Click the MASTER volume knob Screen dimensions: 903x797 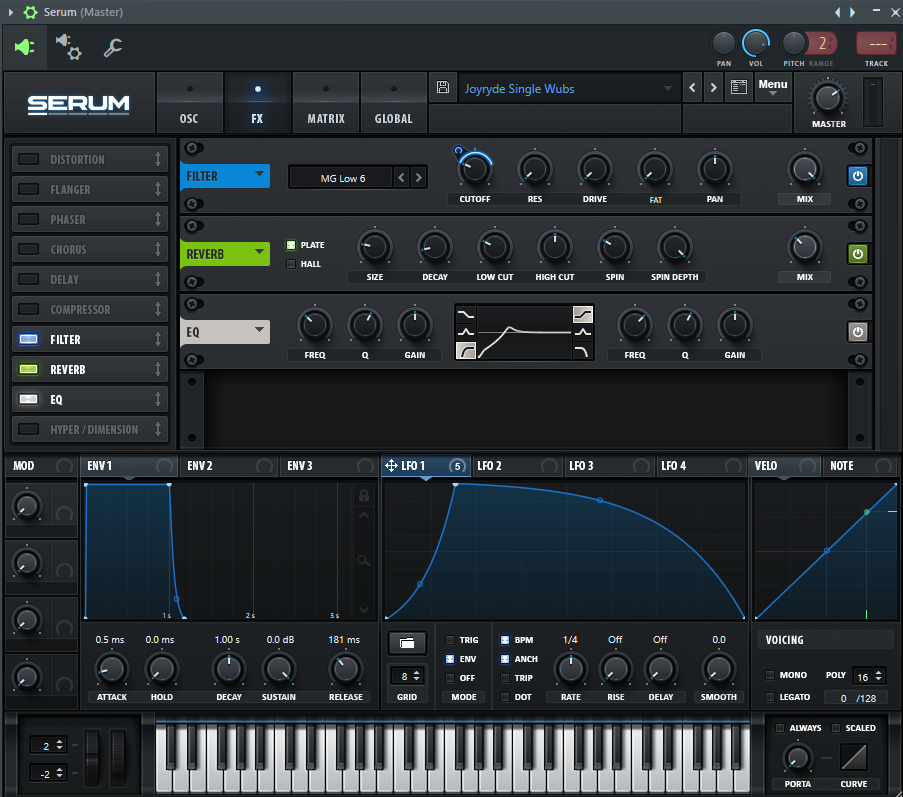[828, 98]
